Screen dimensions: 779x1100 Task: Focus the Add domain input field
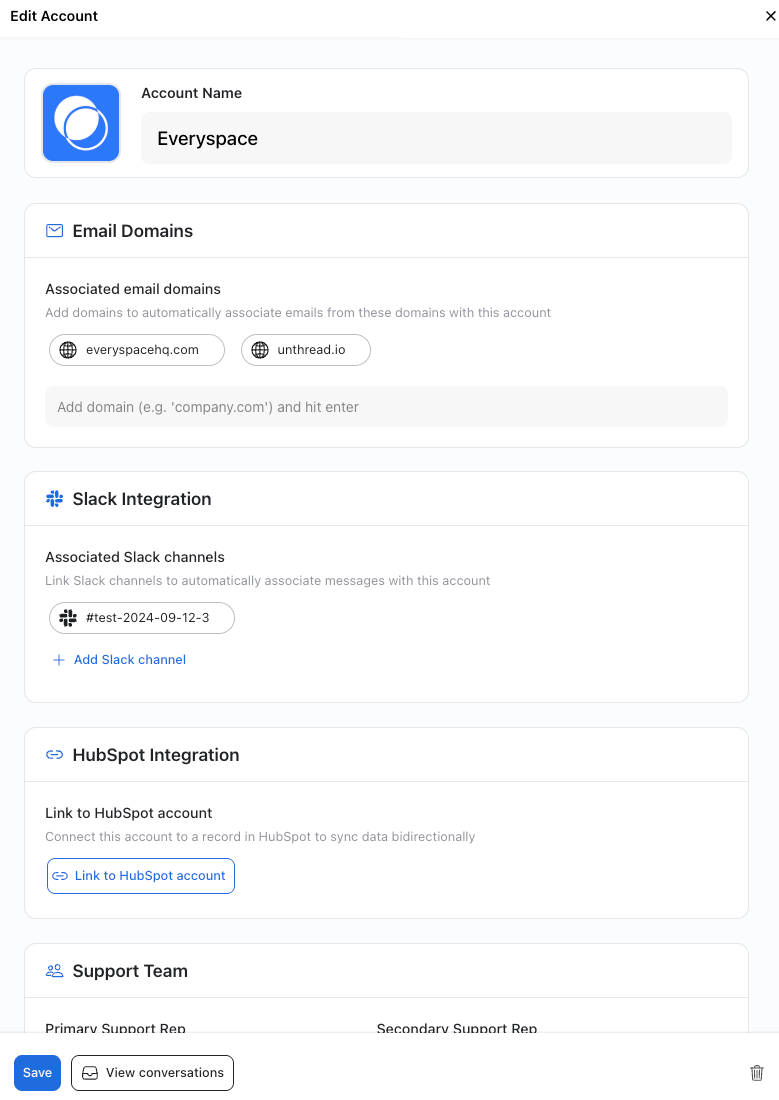click(386, 407)
